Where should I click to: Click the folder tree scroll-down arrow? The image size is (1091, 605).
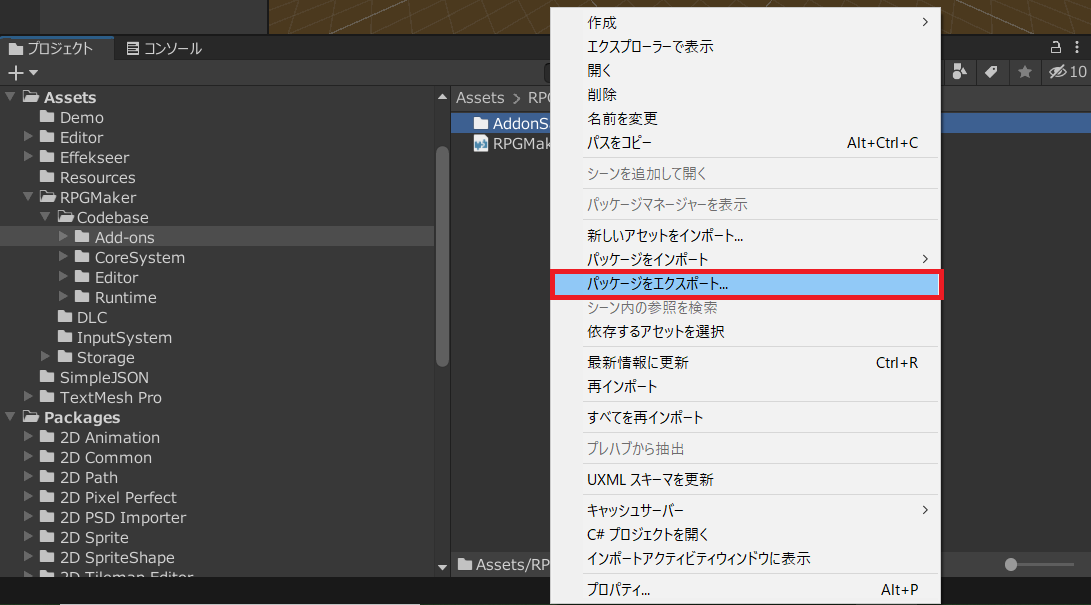[443, 567]
